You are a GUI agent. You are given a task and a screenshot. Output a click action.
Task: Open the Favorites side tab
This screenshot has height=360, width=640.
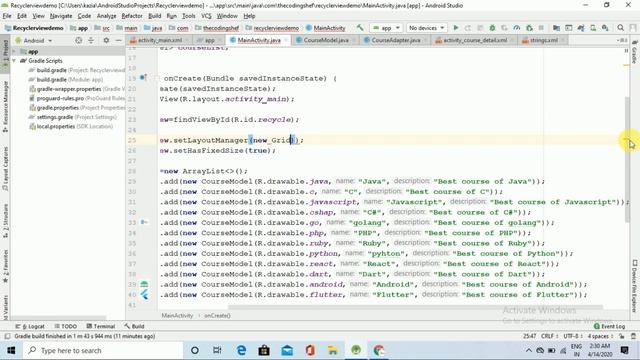point(5,266)
